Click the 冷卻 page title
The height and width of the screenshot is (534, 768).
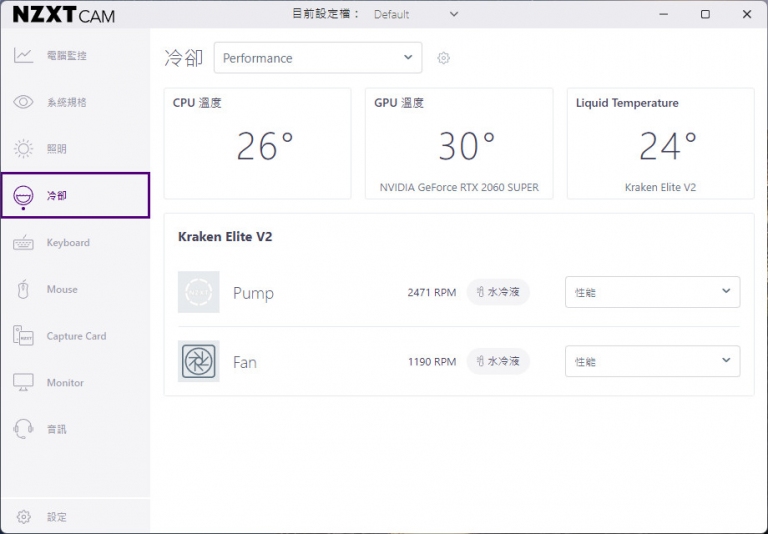184,58
